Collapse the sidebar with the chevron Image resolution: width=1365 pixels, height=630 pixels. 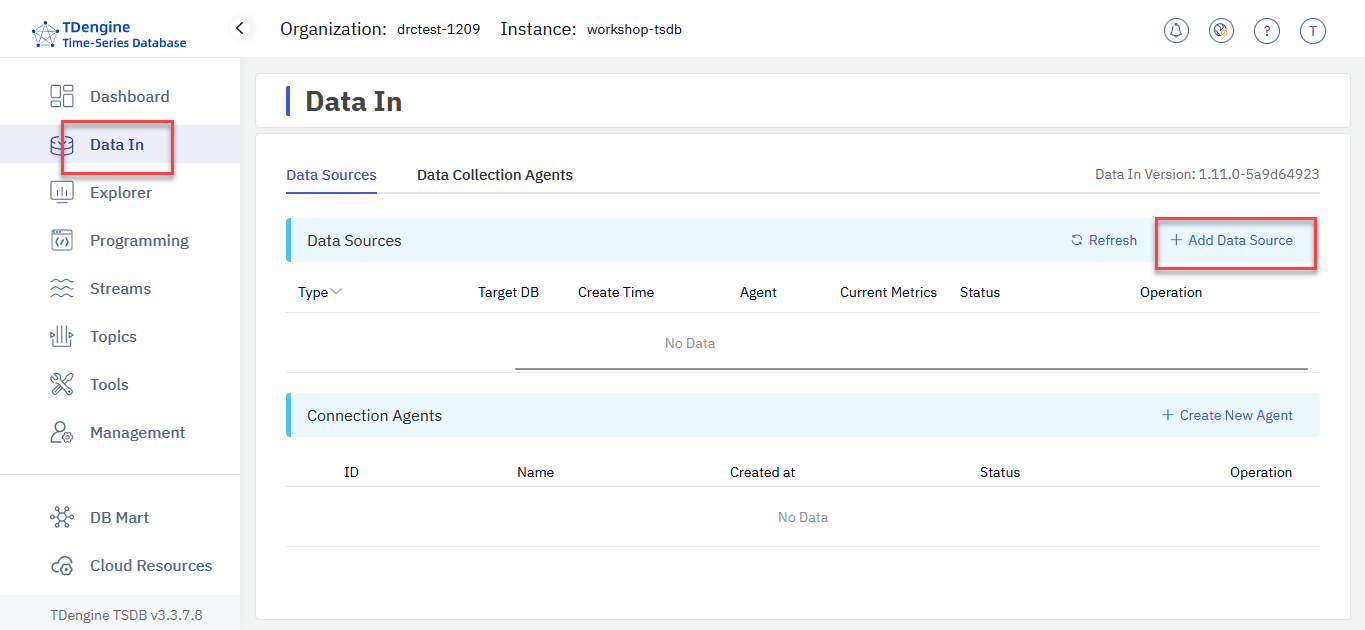tap(240, 29)
